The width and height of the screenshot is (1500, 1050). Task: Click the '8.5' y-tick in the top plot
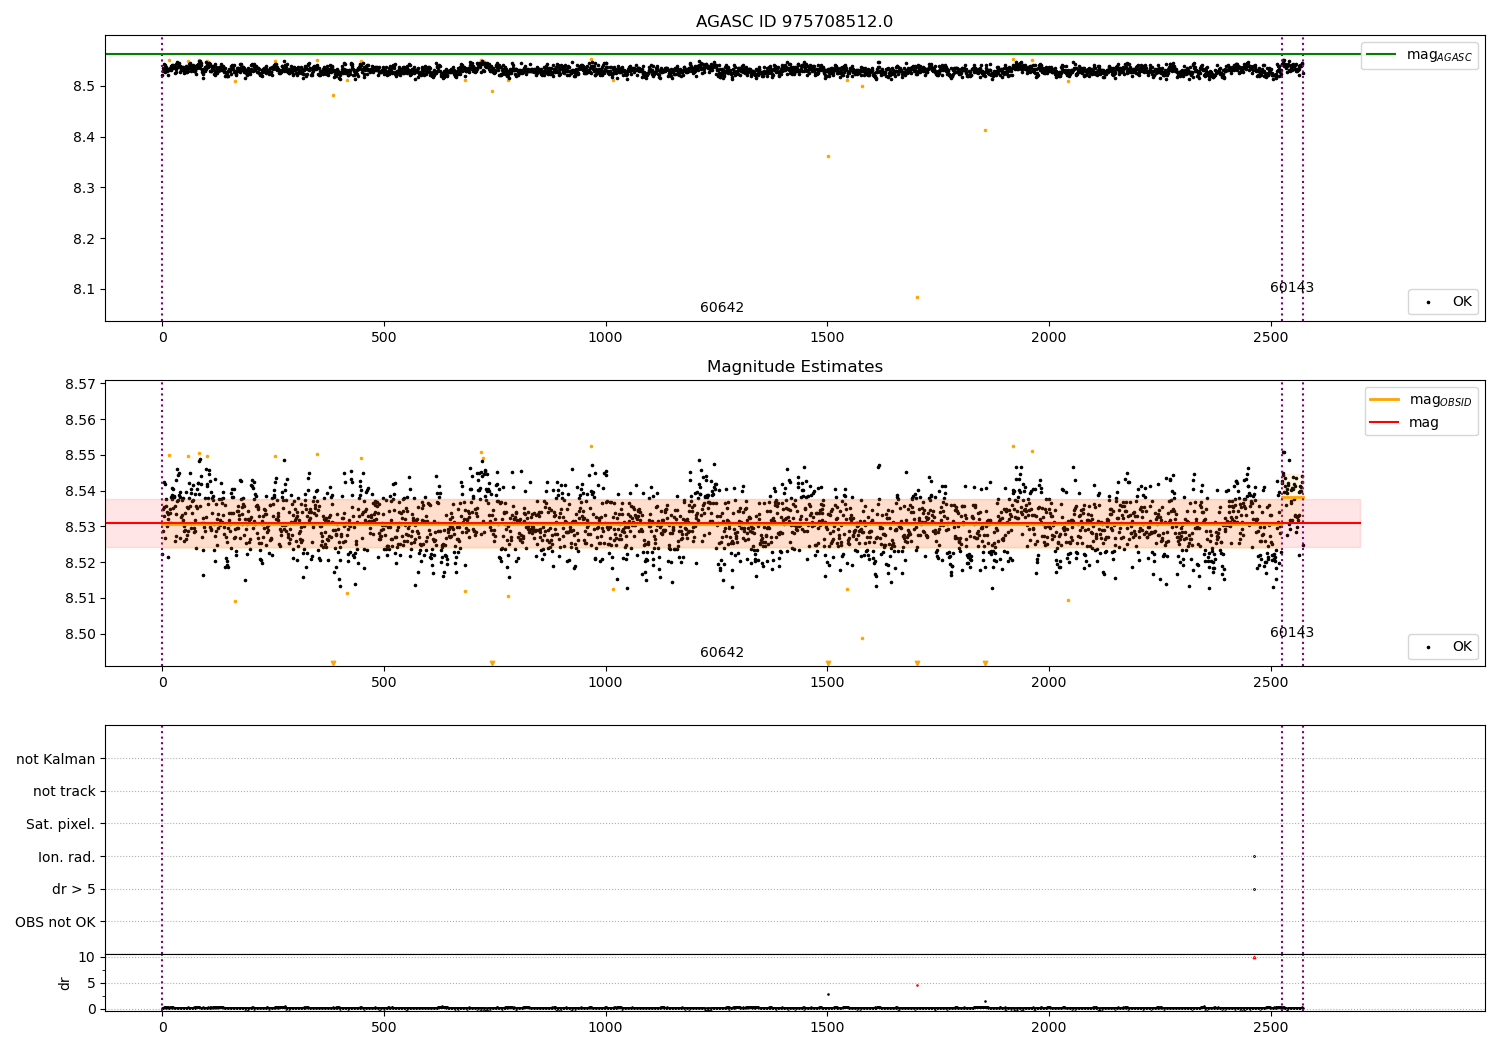coord(84,87)
